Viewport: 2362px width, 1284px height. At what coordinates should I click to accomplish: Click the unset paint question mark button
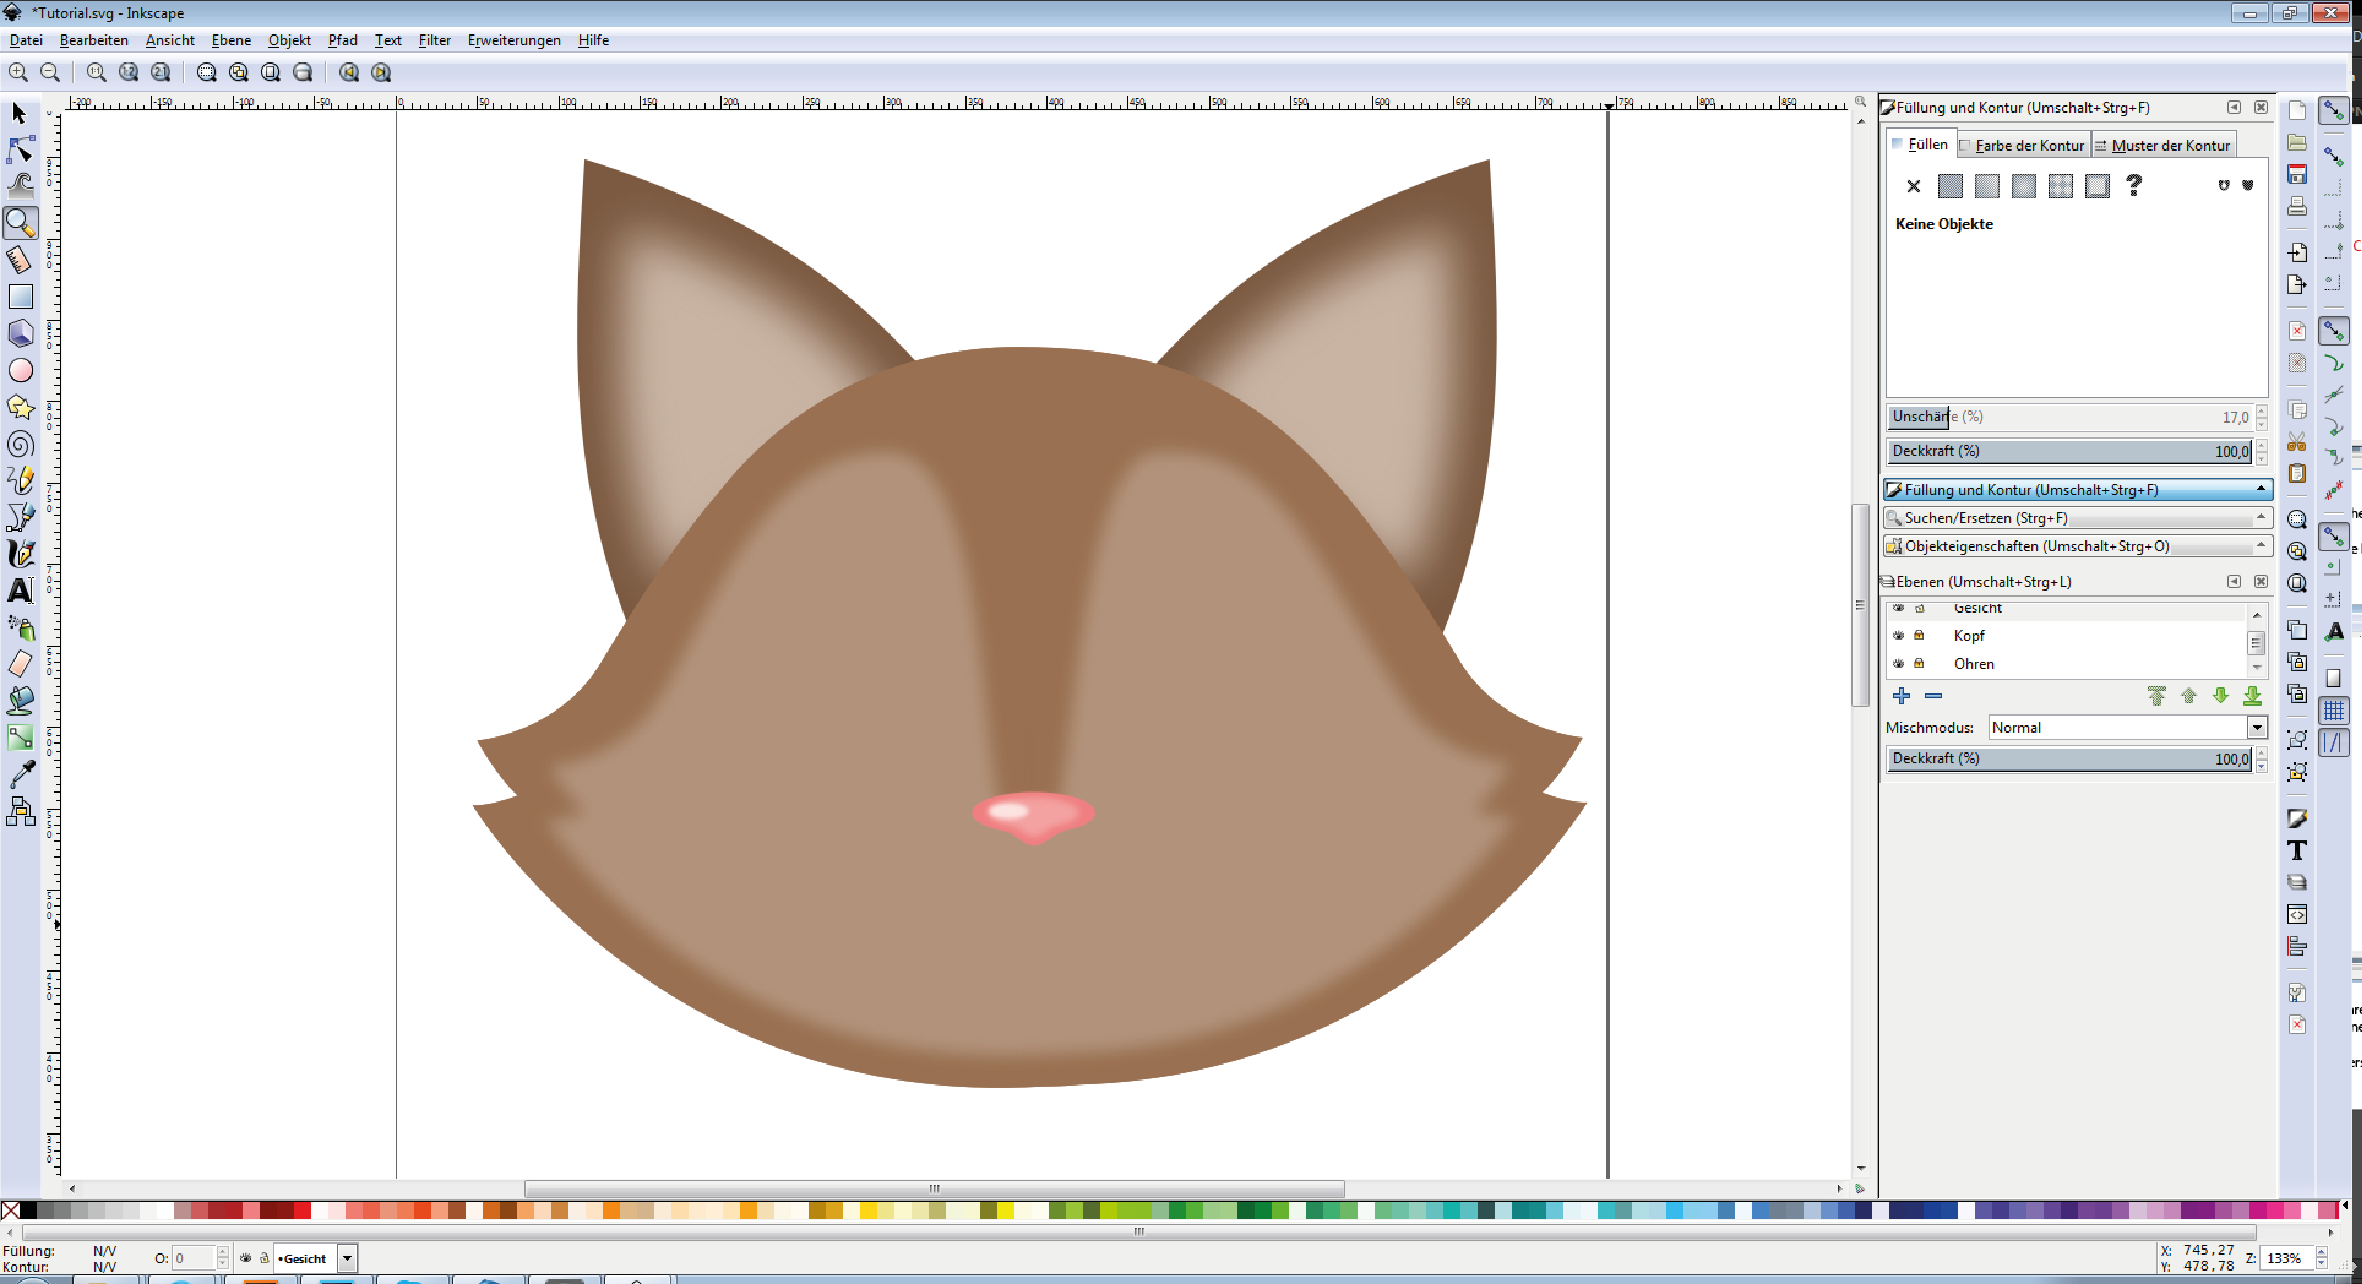pos(2134,185)
